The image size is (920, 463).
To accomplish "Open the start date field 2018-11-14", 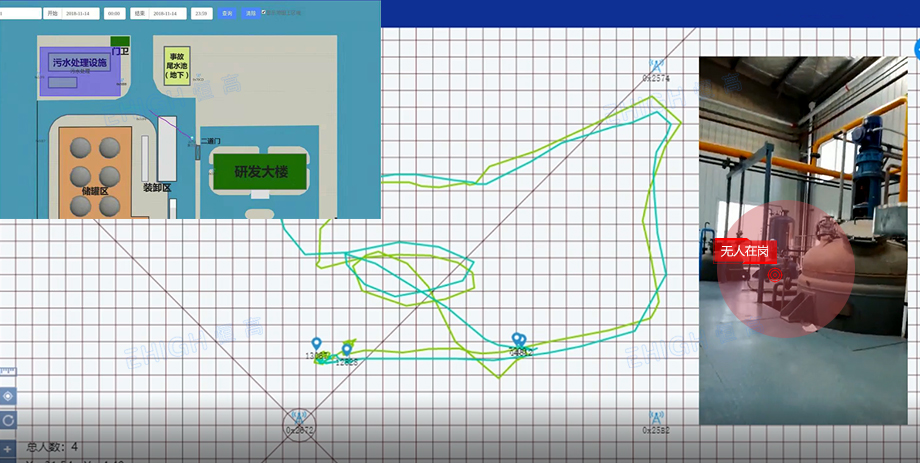I will point(80,13).
